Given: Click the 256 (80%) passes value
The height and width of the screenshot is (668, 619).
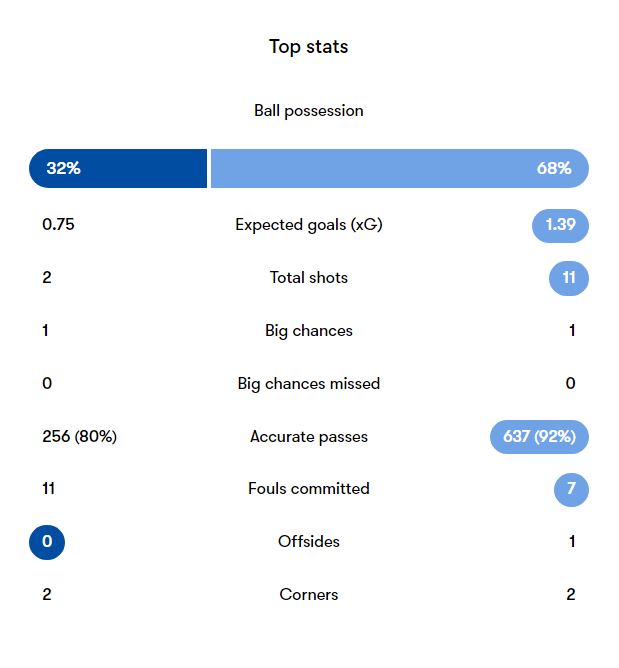Looking at the screenshot, I should click(79, 437).
